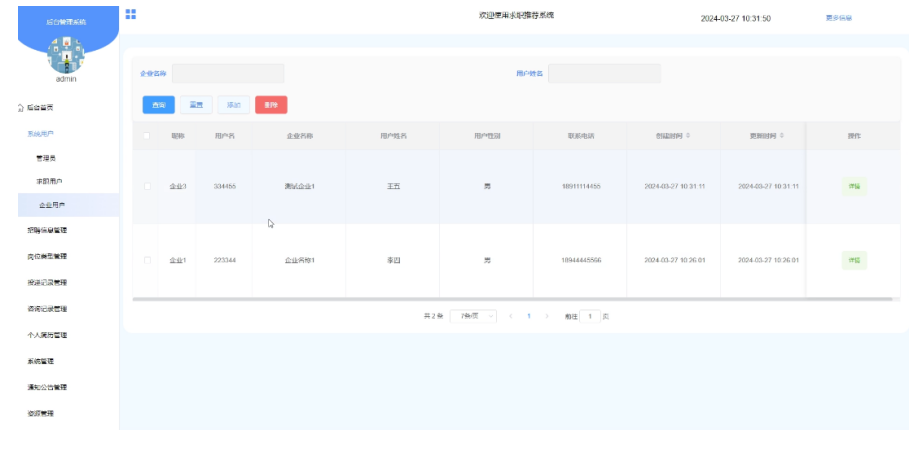
Task: Sort table by 创建时间 arrow icon
Action: click(687, 135)
